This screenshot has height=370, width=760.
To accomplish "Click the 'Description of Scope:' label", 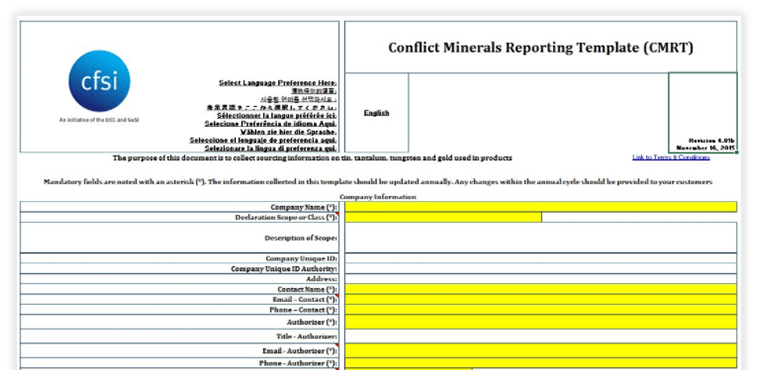I will point(301,238).
